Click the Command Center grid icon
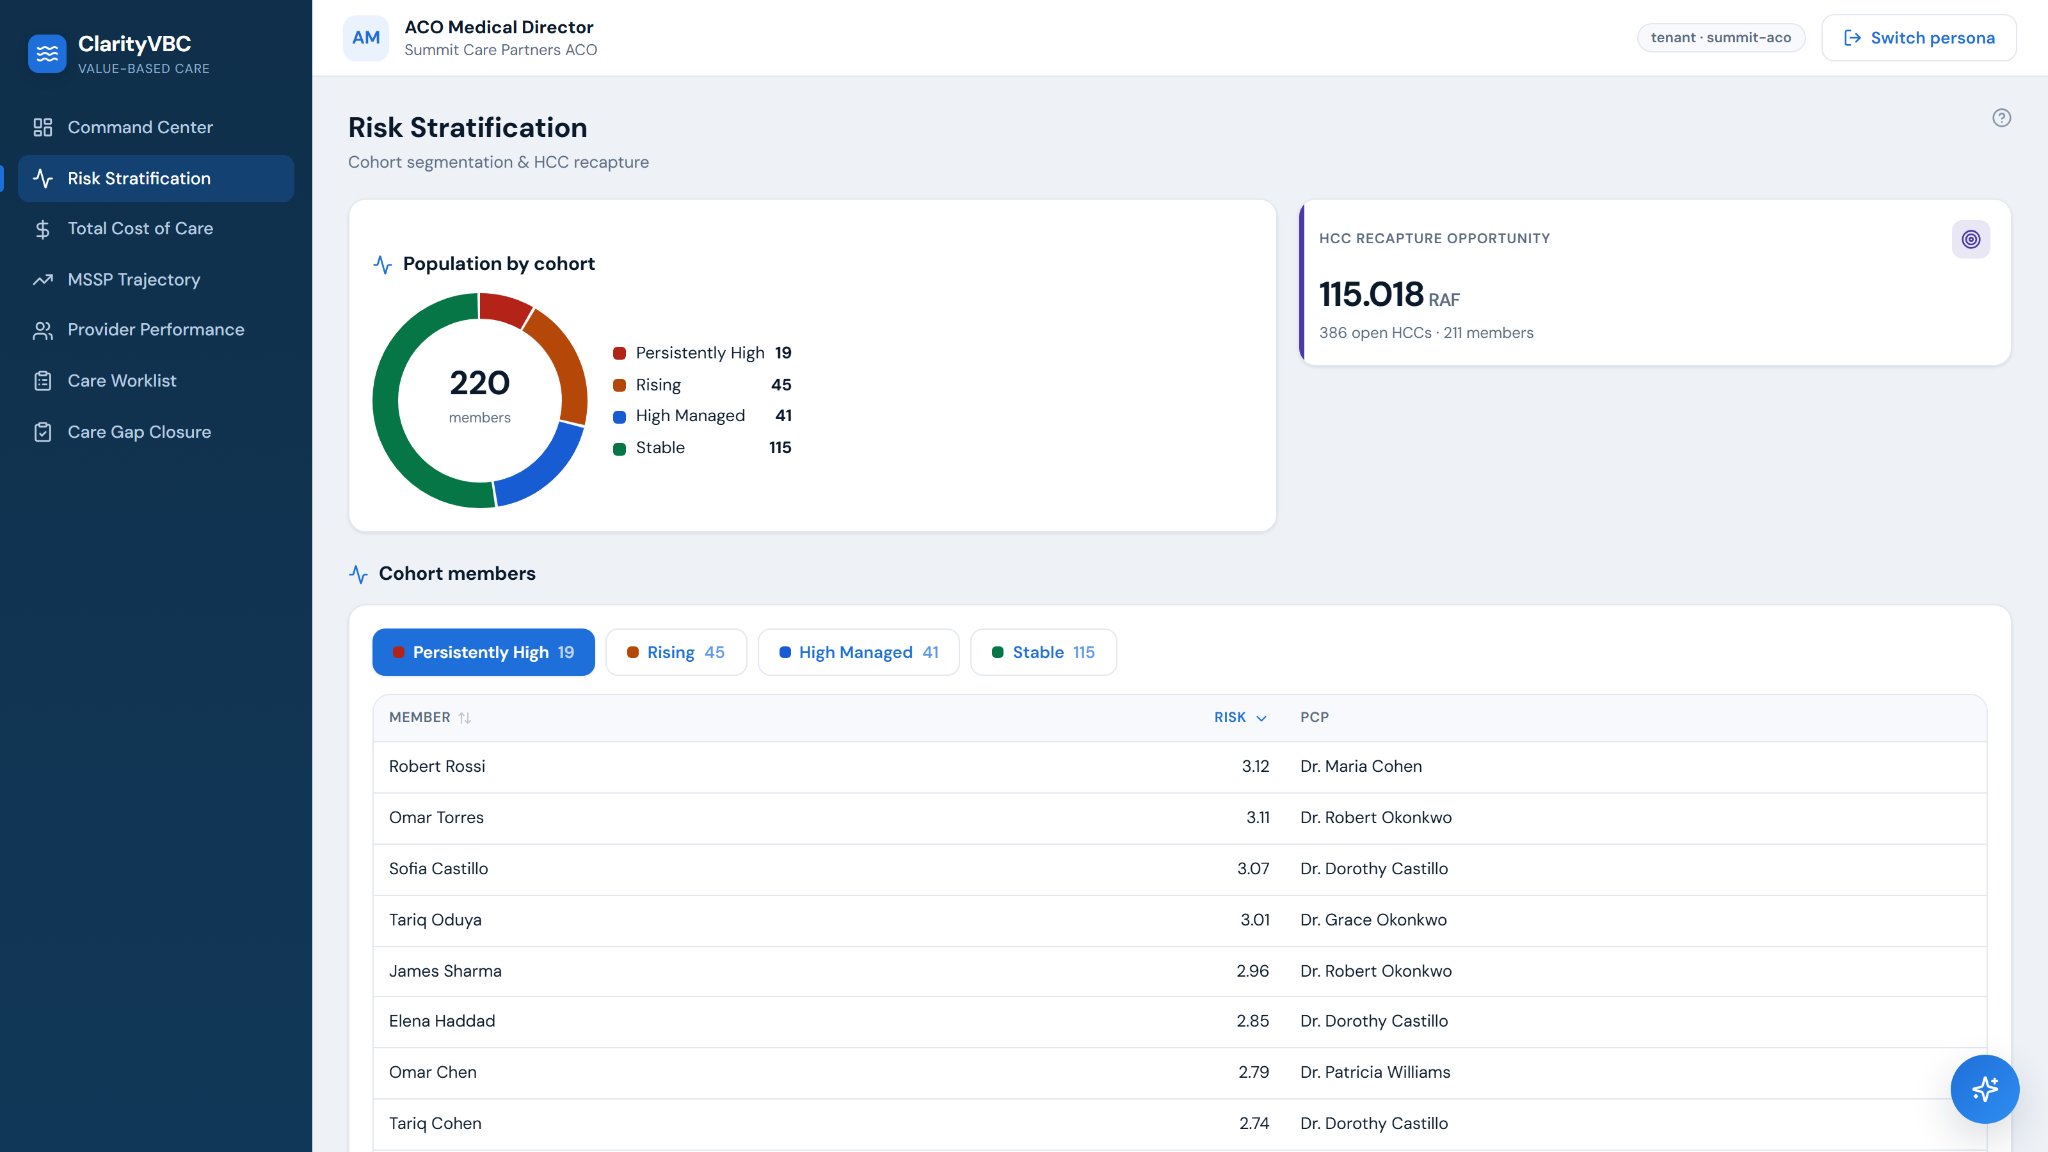This screenshot has height=1152, width=2048. pyautogui.click(x=42, y=127)
